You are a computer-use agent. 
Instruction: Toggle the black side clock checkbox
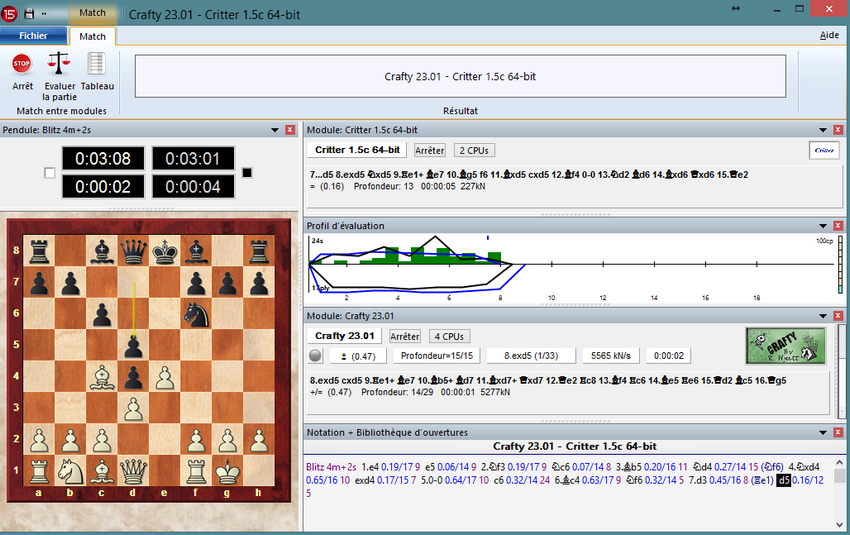tap(247, 173)
